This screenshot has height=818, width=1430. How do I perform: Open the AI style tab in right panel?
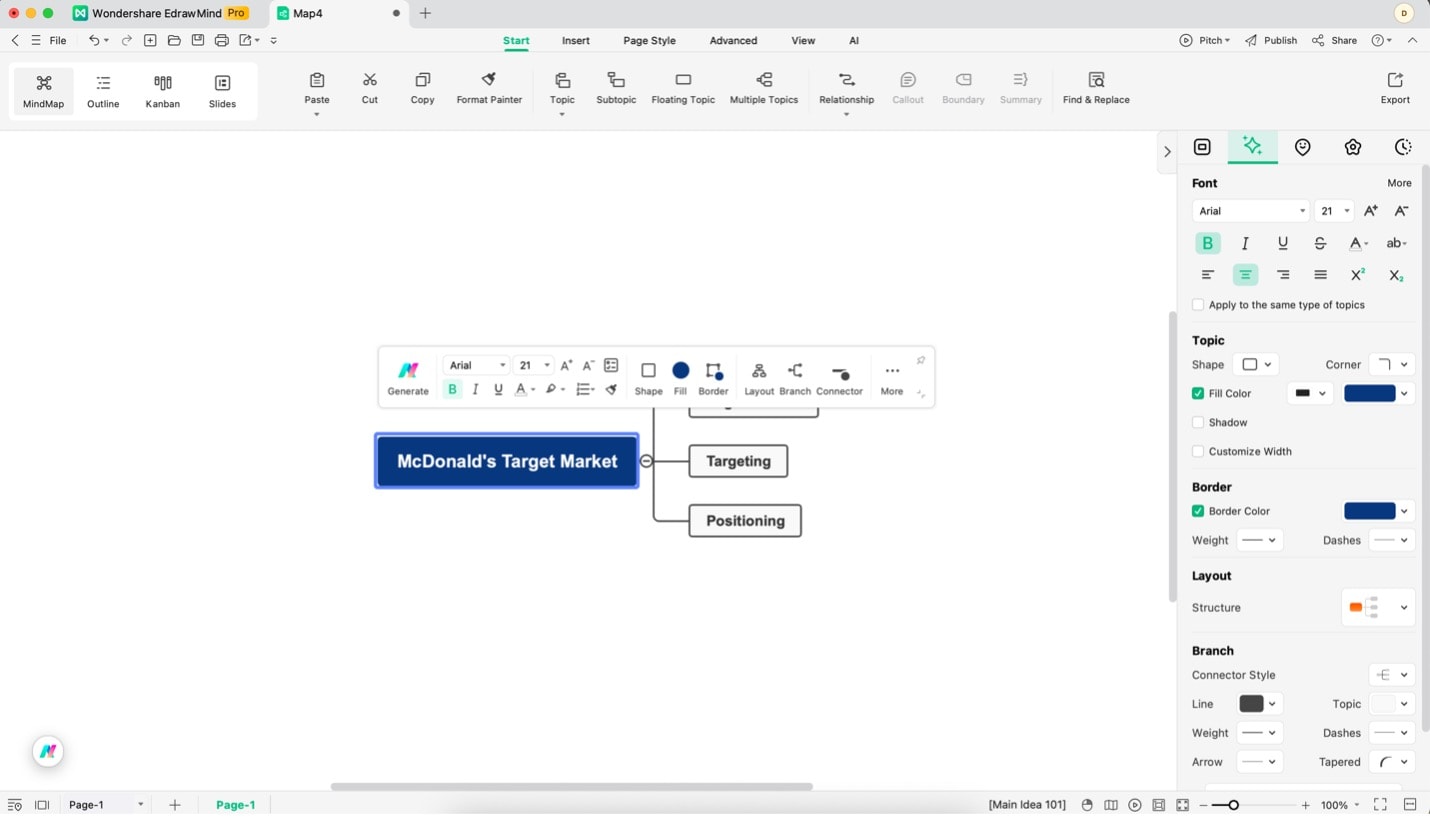(x=1252, y=146)
